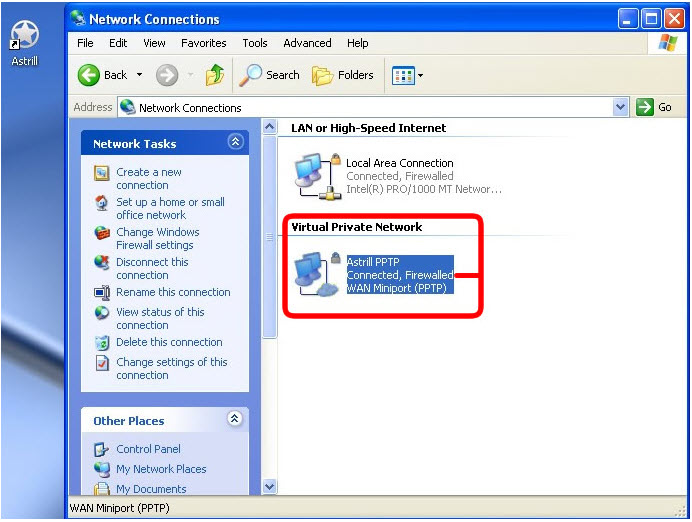Open the Help menu
Screen dimensions: 692x522
coord(357,43)
